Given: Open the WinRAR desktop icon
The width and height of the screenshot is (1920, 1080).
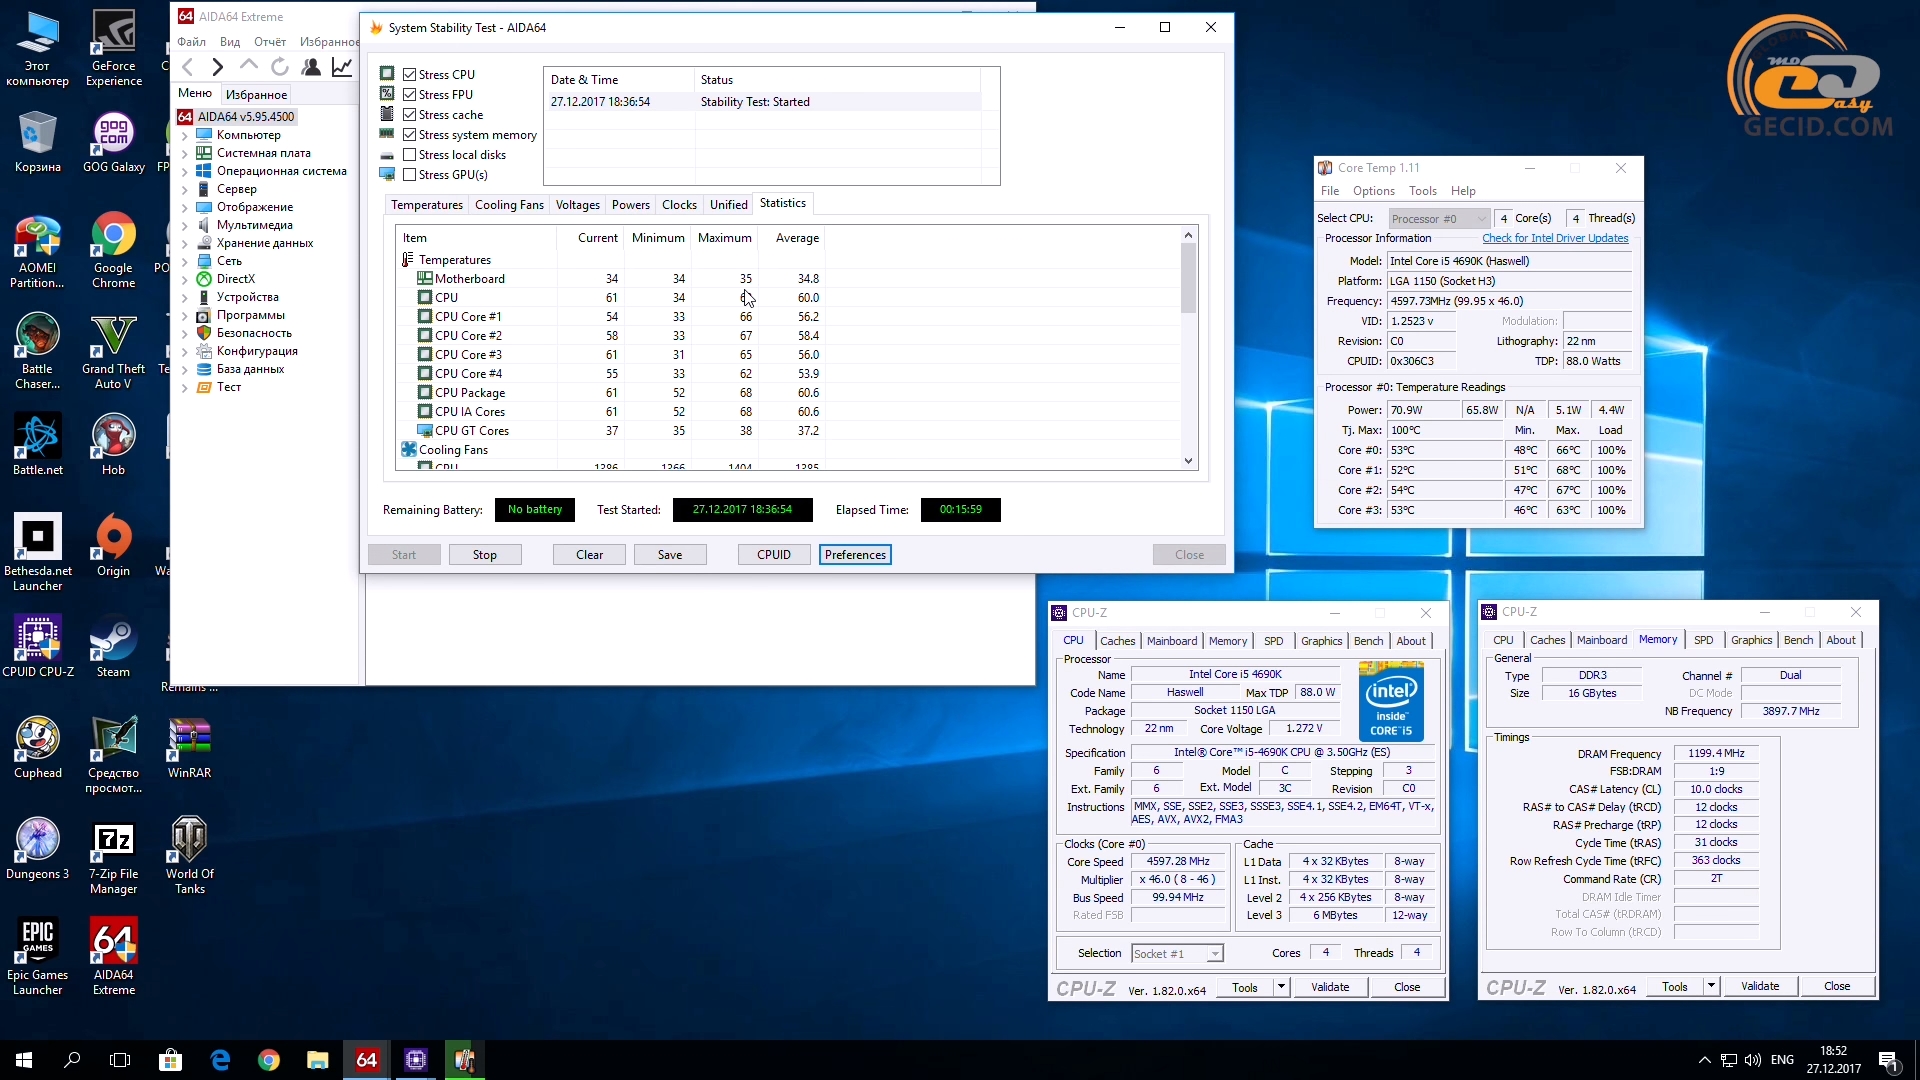Looking at the screenshot, I should 189,748.
